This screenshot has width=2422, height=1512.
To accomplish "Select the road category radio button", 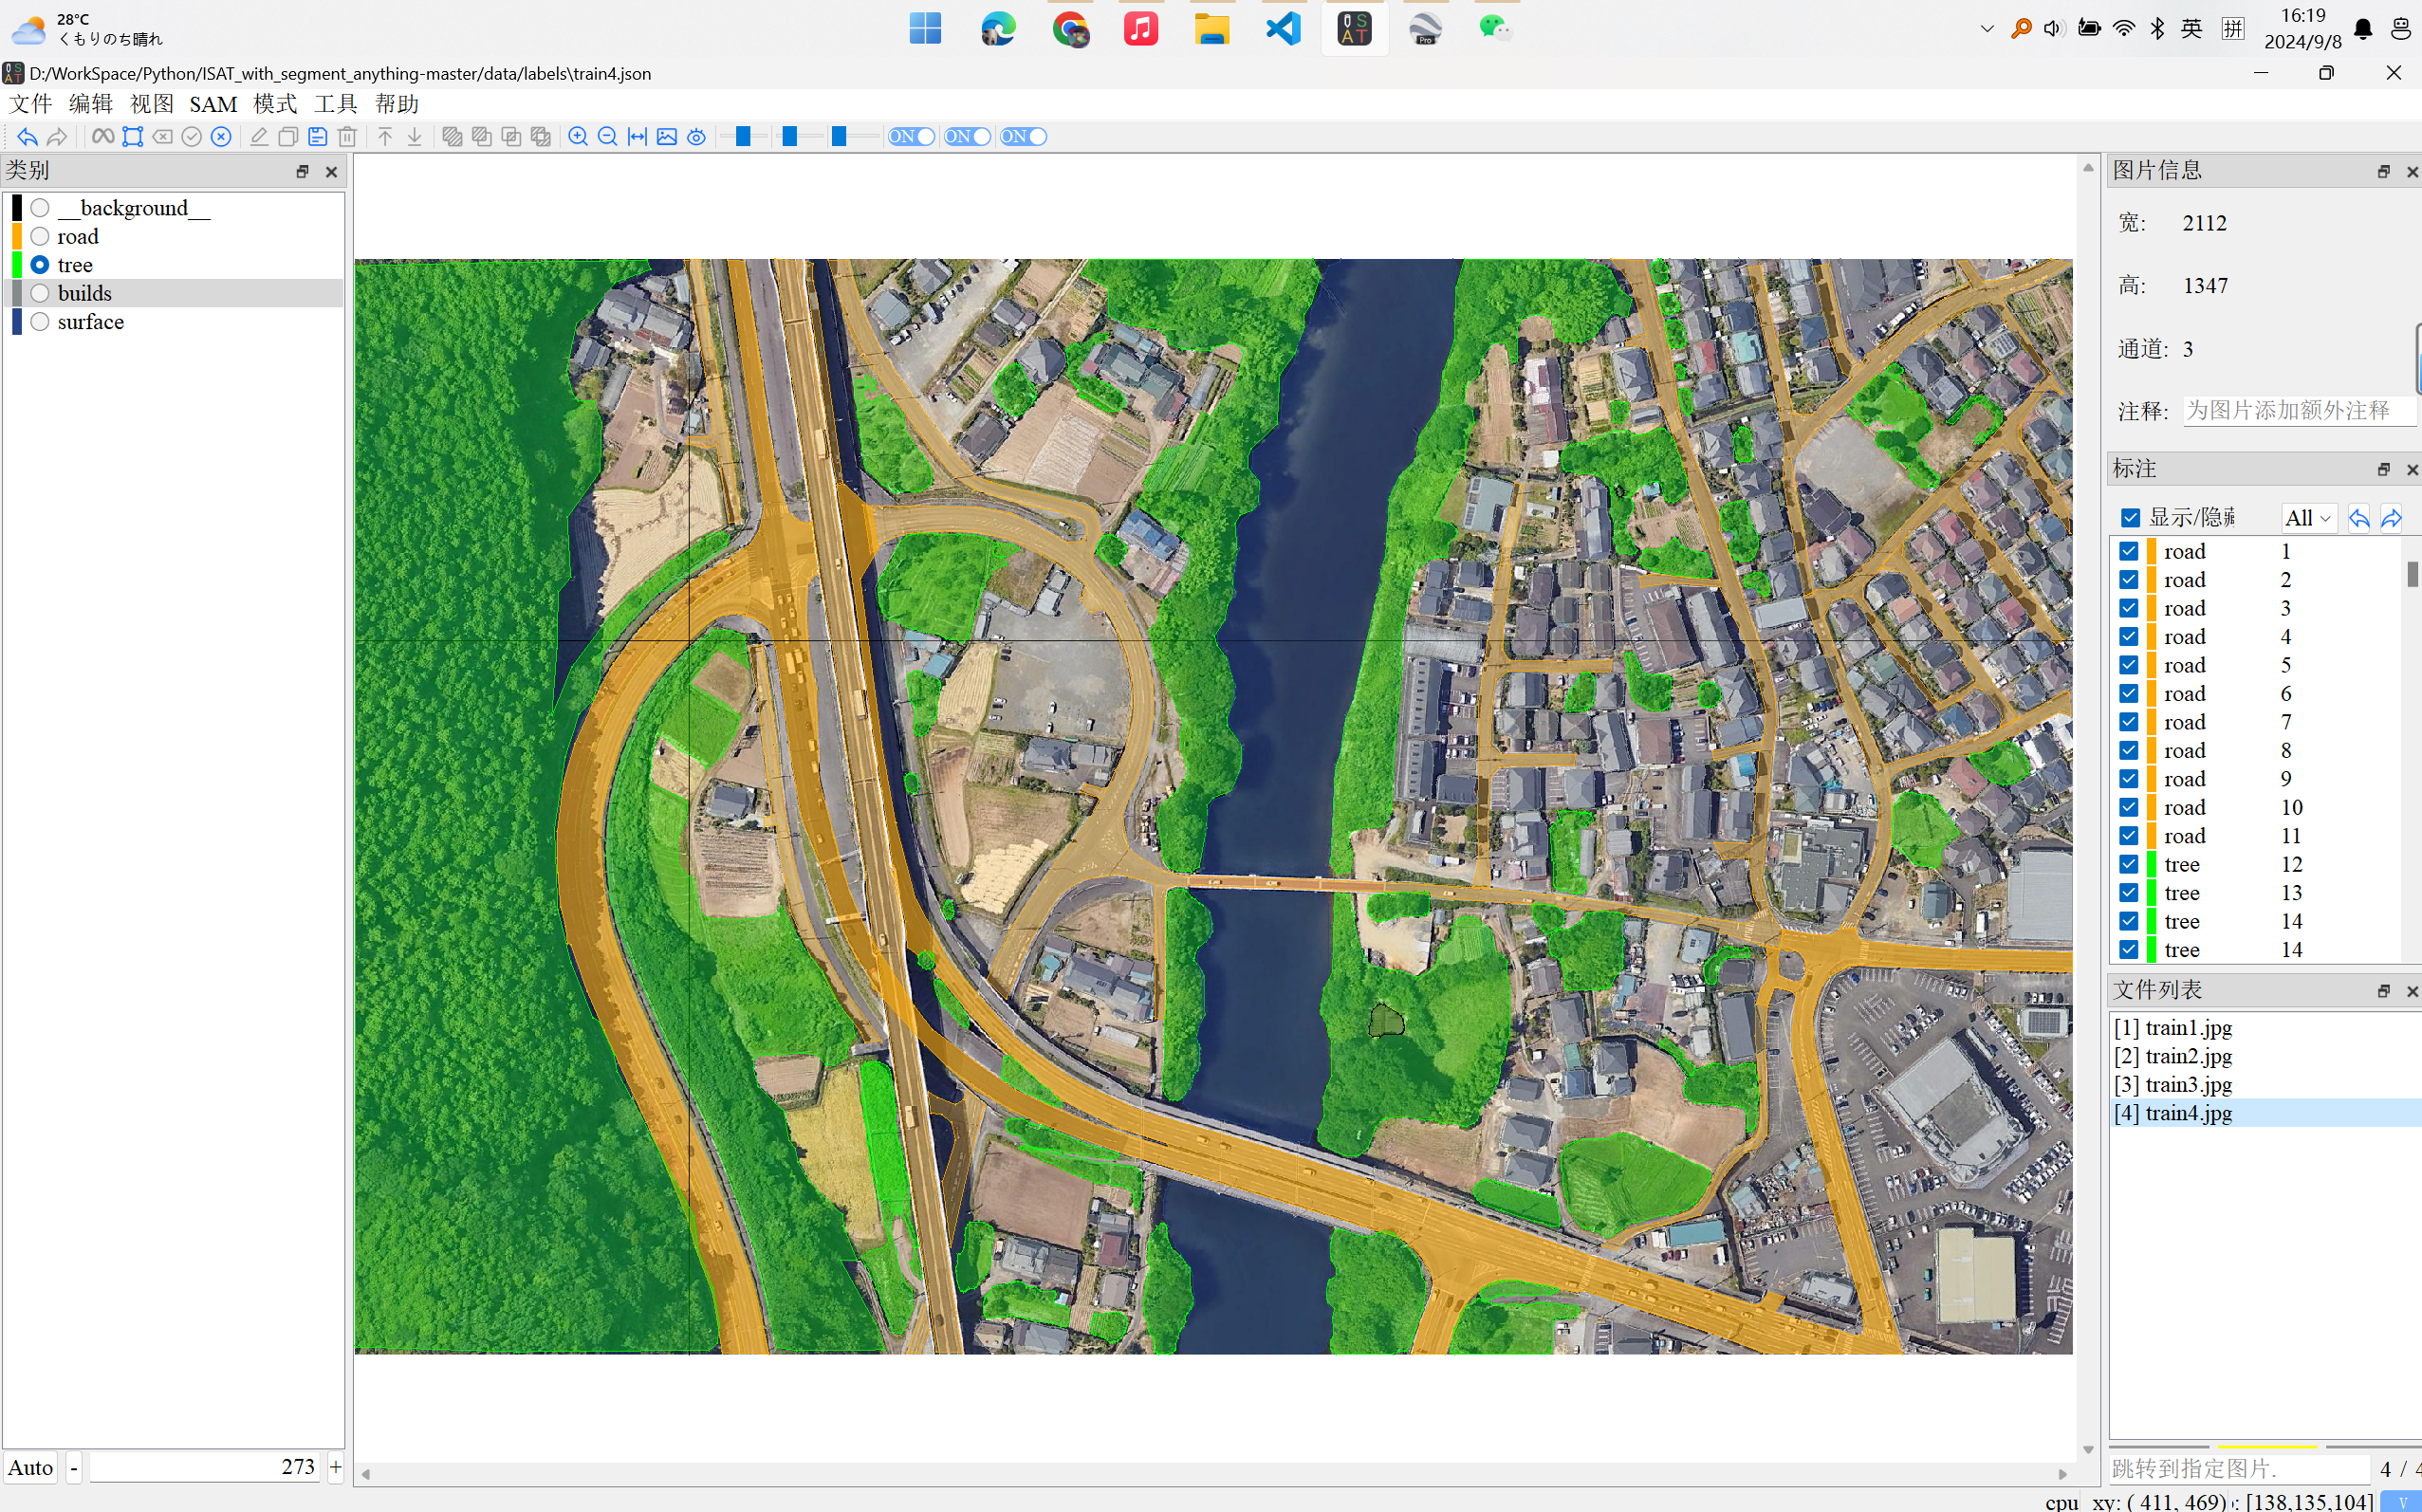I will 40,236.
